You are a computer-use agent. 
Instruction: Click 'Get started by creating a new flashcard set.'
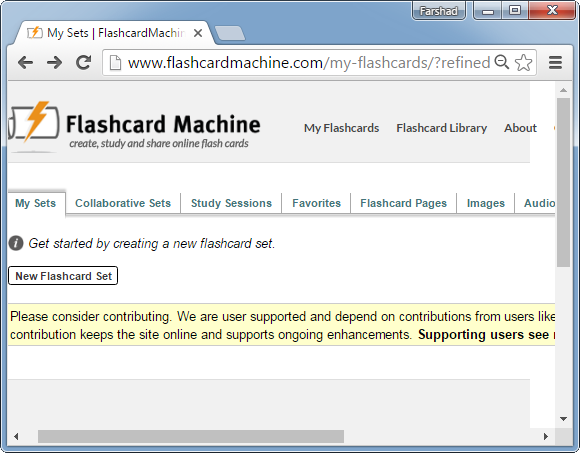click(152, 243)
